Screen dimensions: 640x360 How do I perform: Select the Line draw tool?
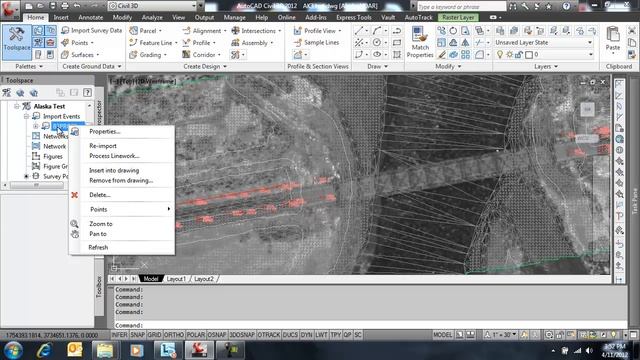(x=359, y=31)
